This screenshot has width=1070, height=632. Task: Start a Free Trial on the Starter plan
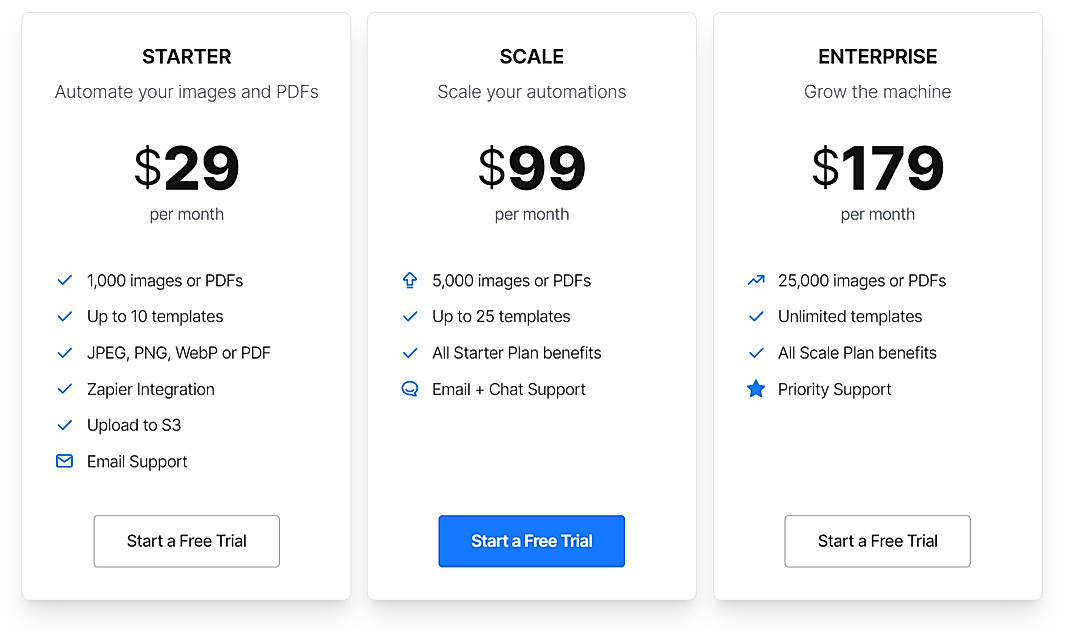(186, 541)
